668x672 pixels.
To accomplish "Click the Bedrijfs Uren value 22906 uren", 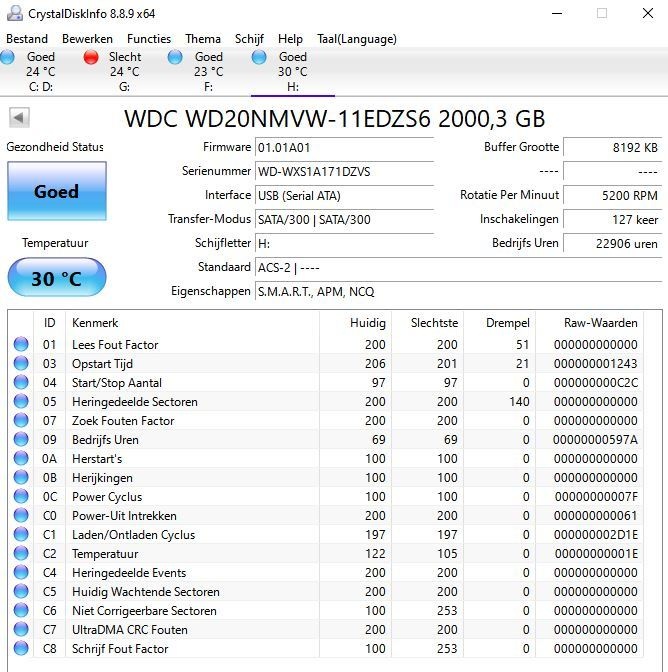I will point(613,243).
